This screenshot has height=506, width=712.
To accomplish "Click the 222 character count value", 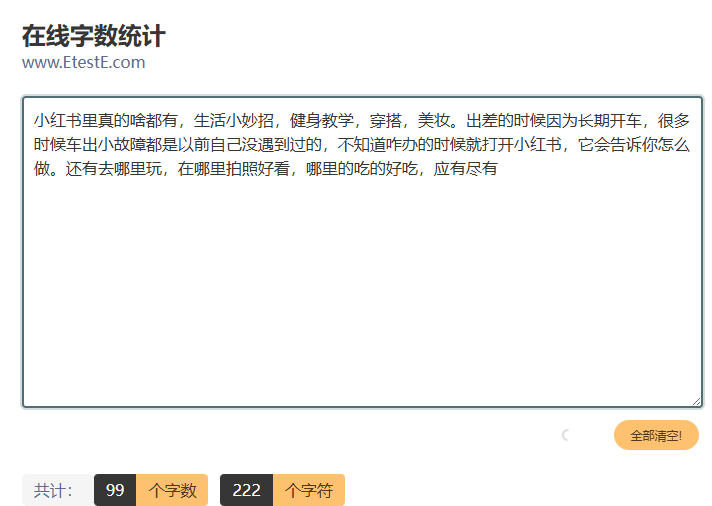I will point(247,490).
